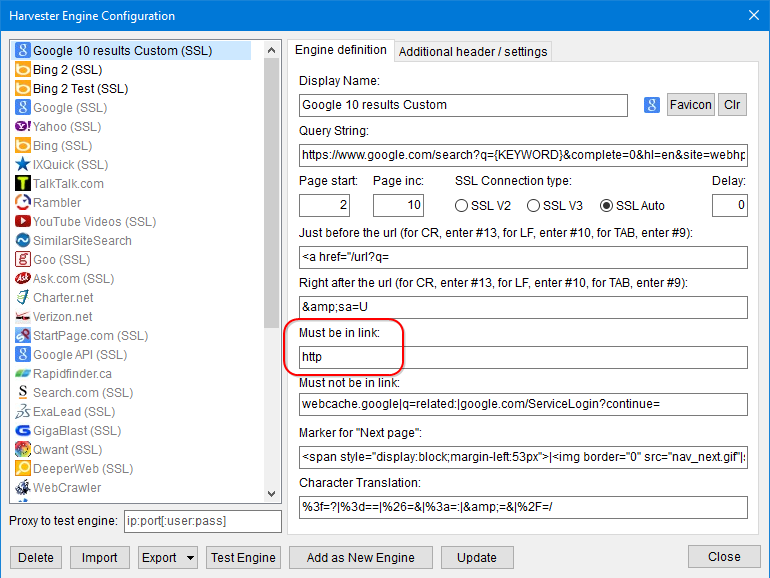Click the Right after the url field

tap(523, 307)
